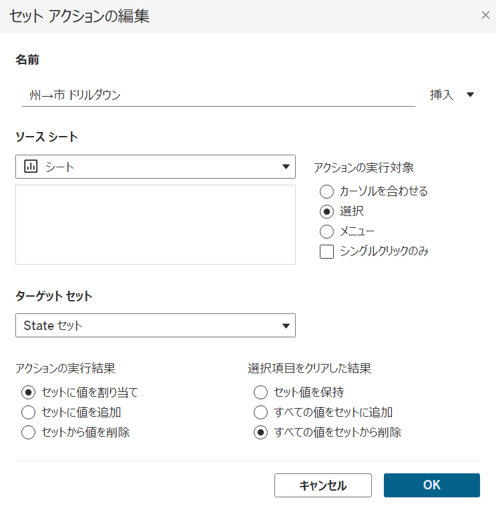This screenshot has height=512, width=496.
Task: Select カーソルを合わせる radio option
Action: tap(327, 191)
